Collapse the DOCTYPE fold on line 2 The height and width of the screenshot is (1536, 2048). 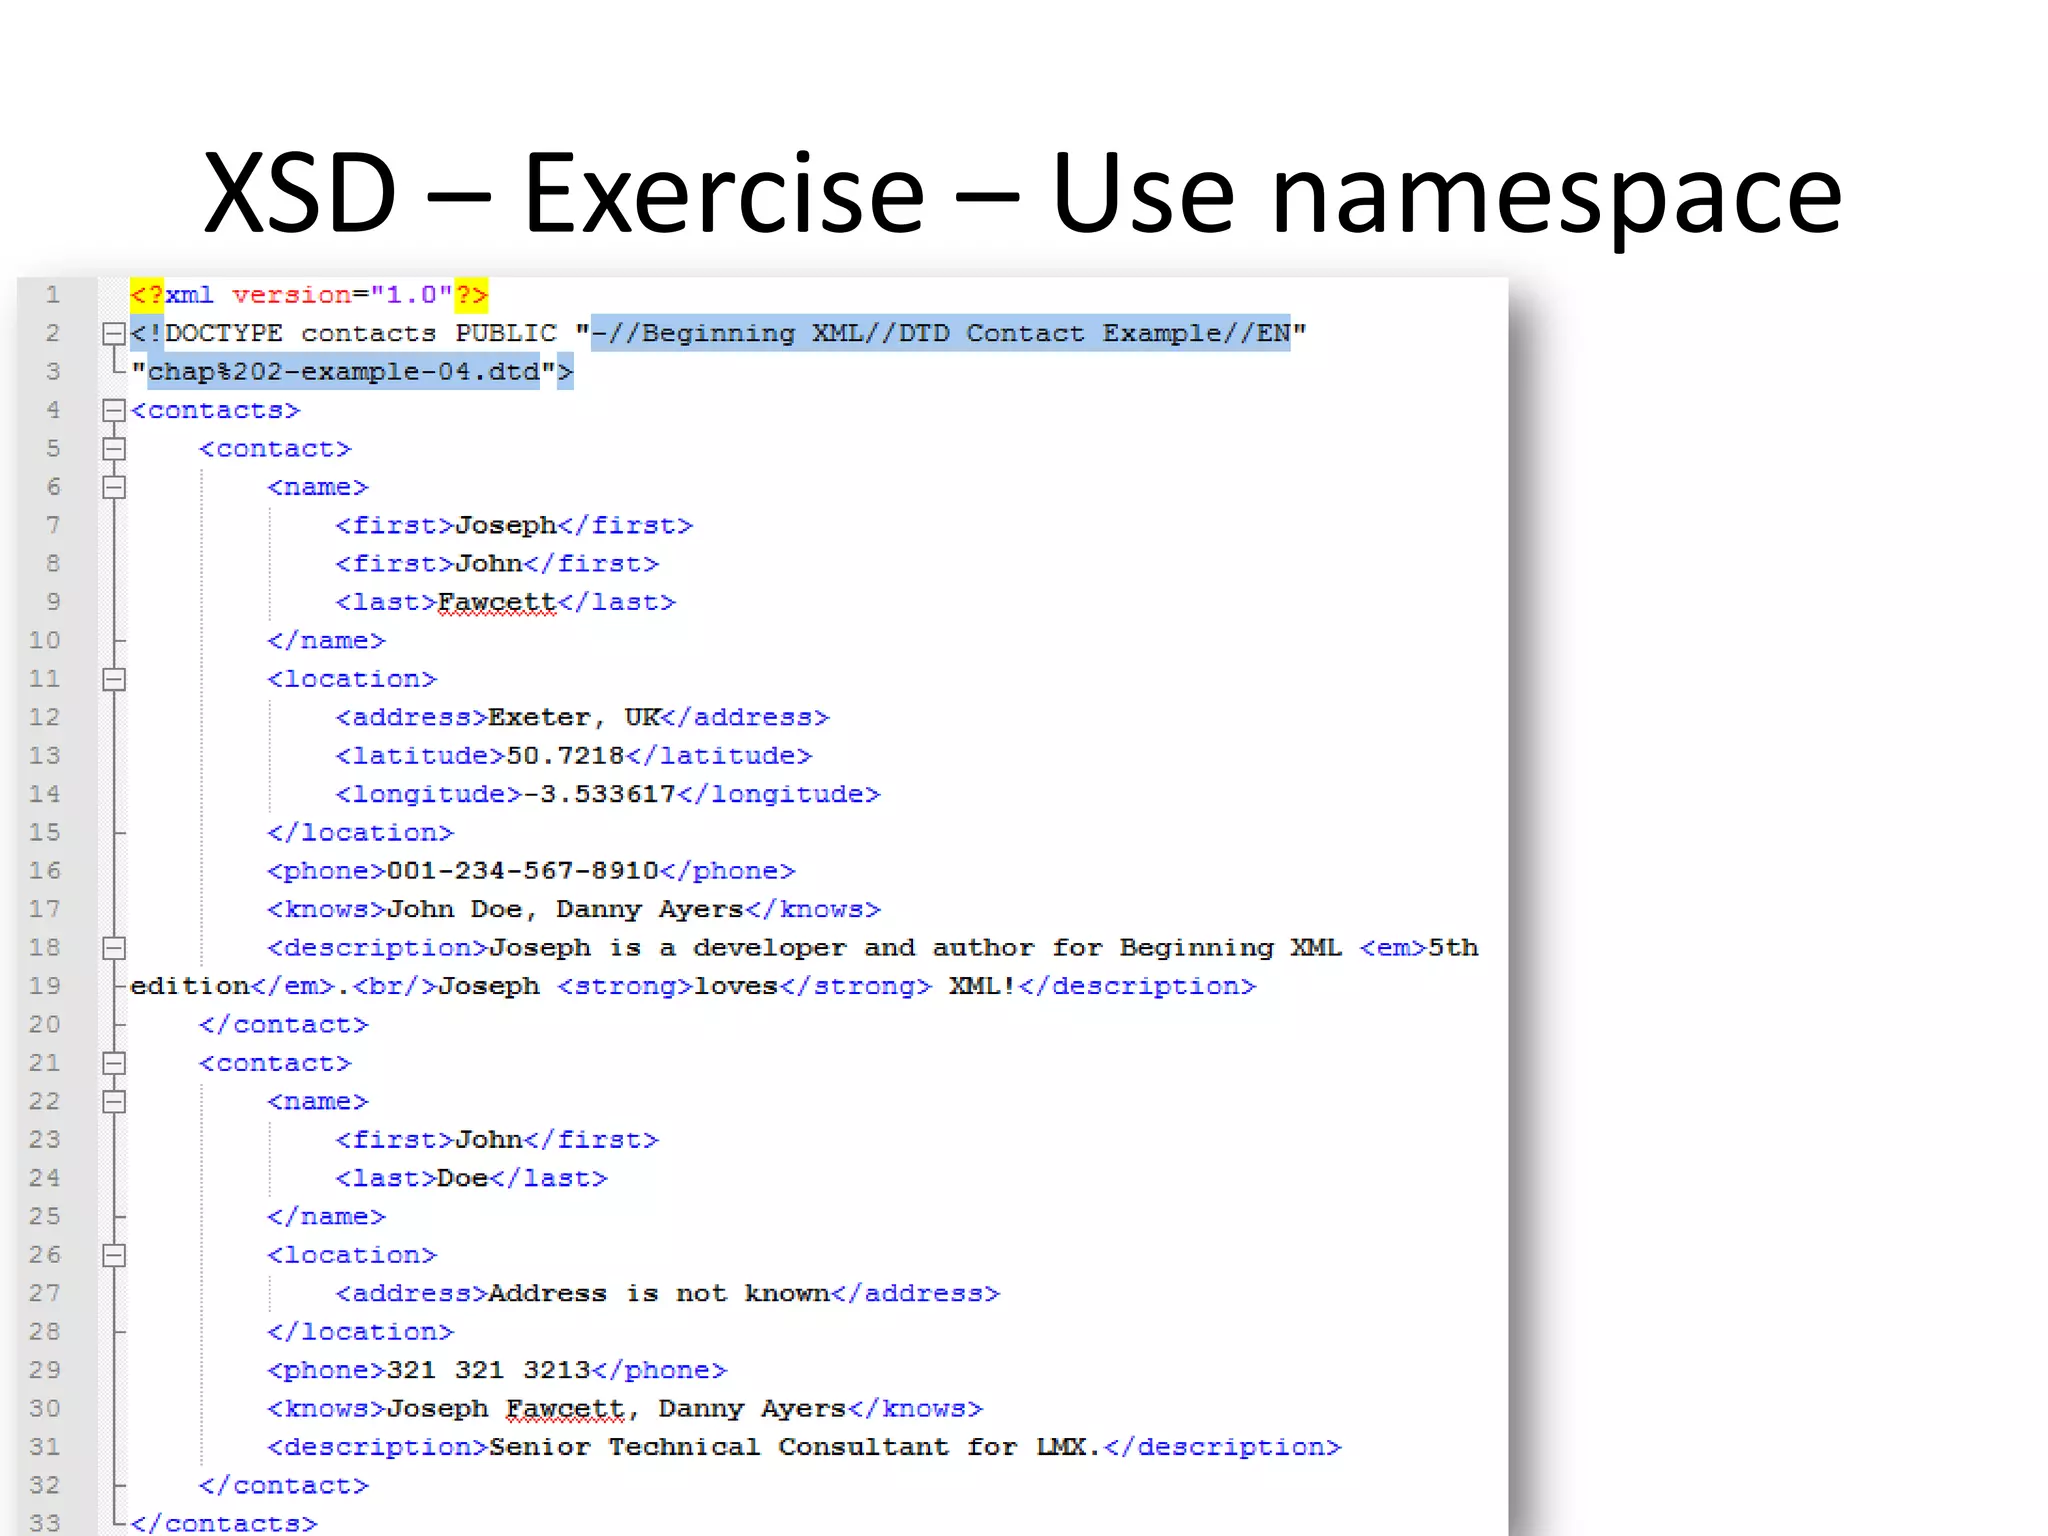(114, 333)
